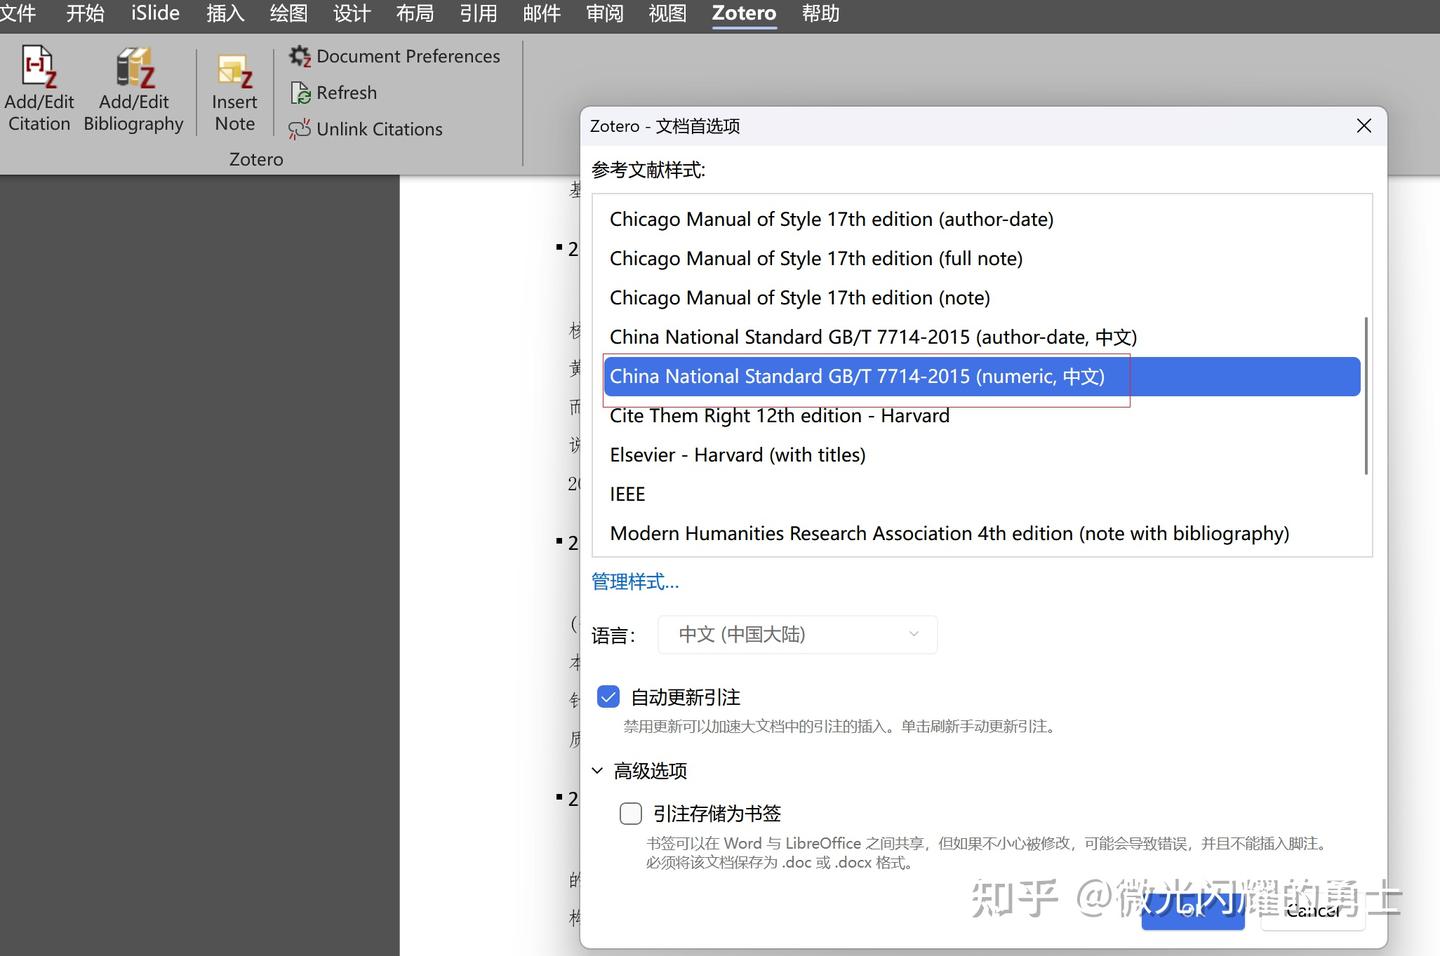This screenshot has width=1440, height=956.
Task: Select GB/T 7714-2015 (author-date, 中文) style
Action: [x=982, y=337]
